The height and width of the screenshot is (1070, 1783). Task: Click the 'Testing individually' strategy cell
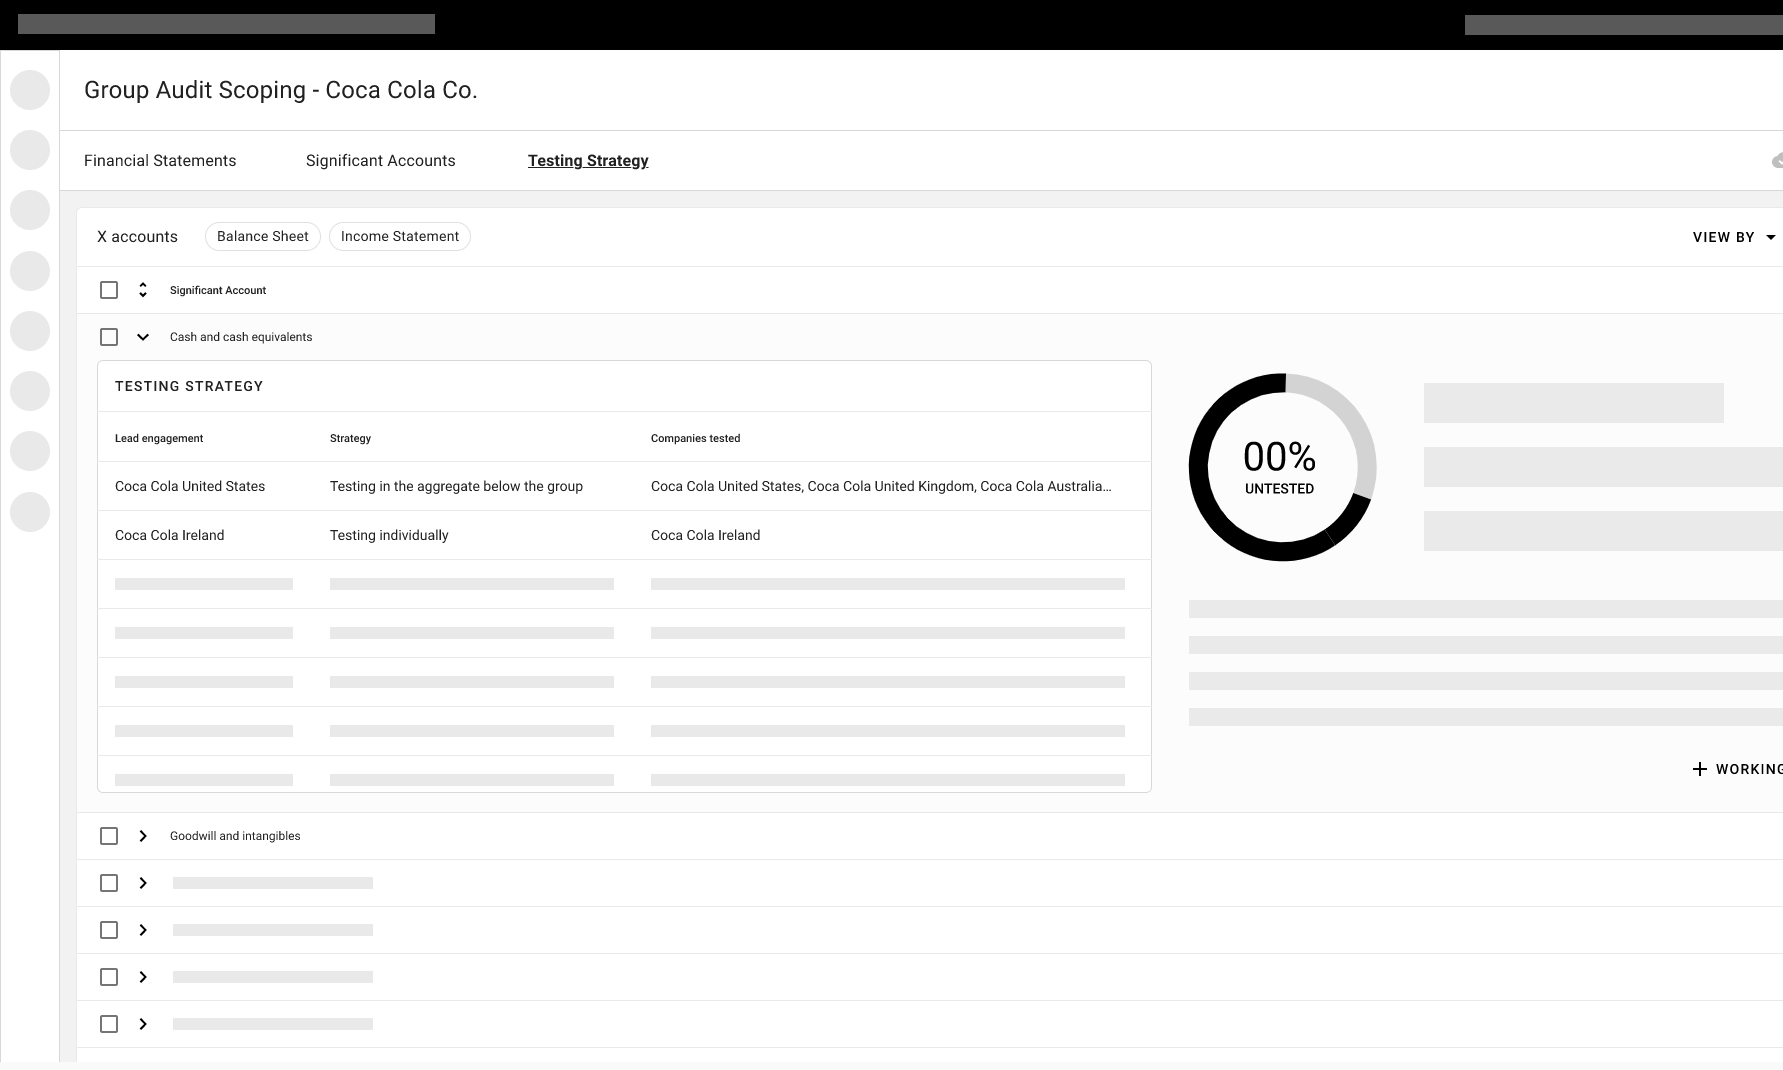click(x=389, y=535)
